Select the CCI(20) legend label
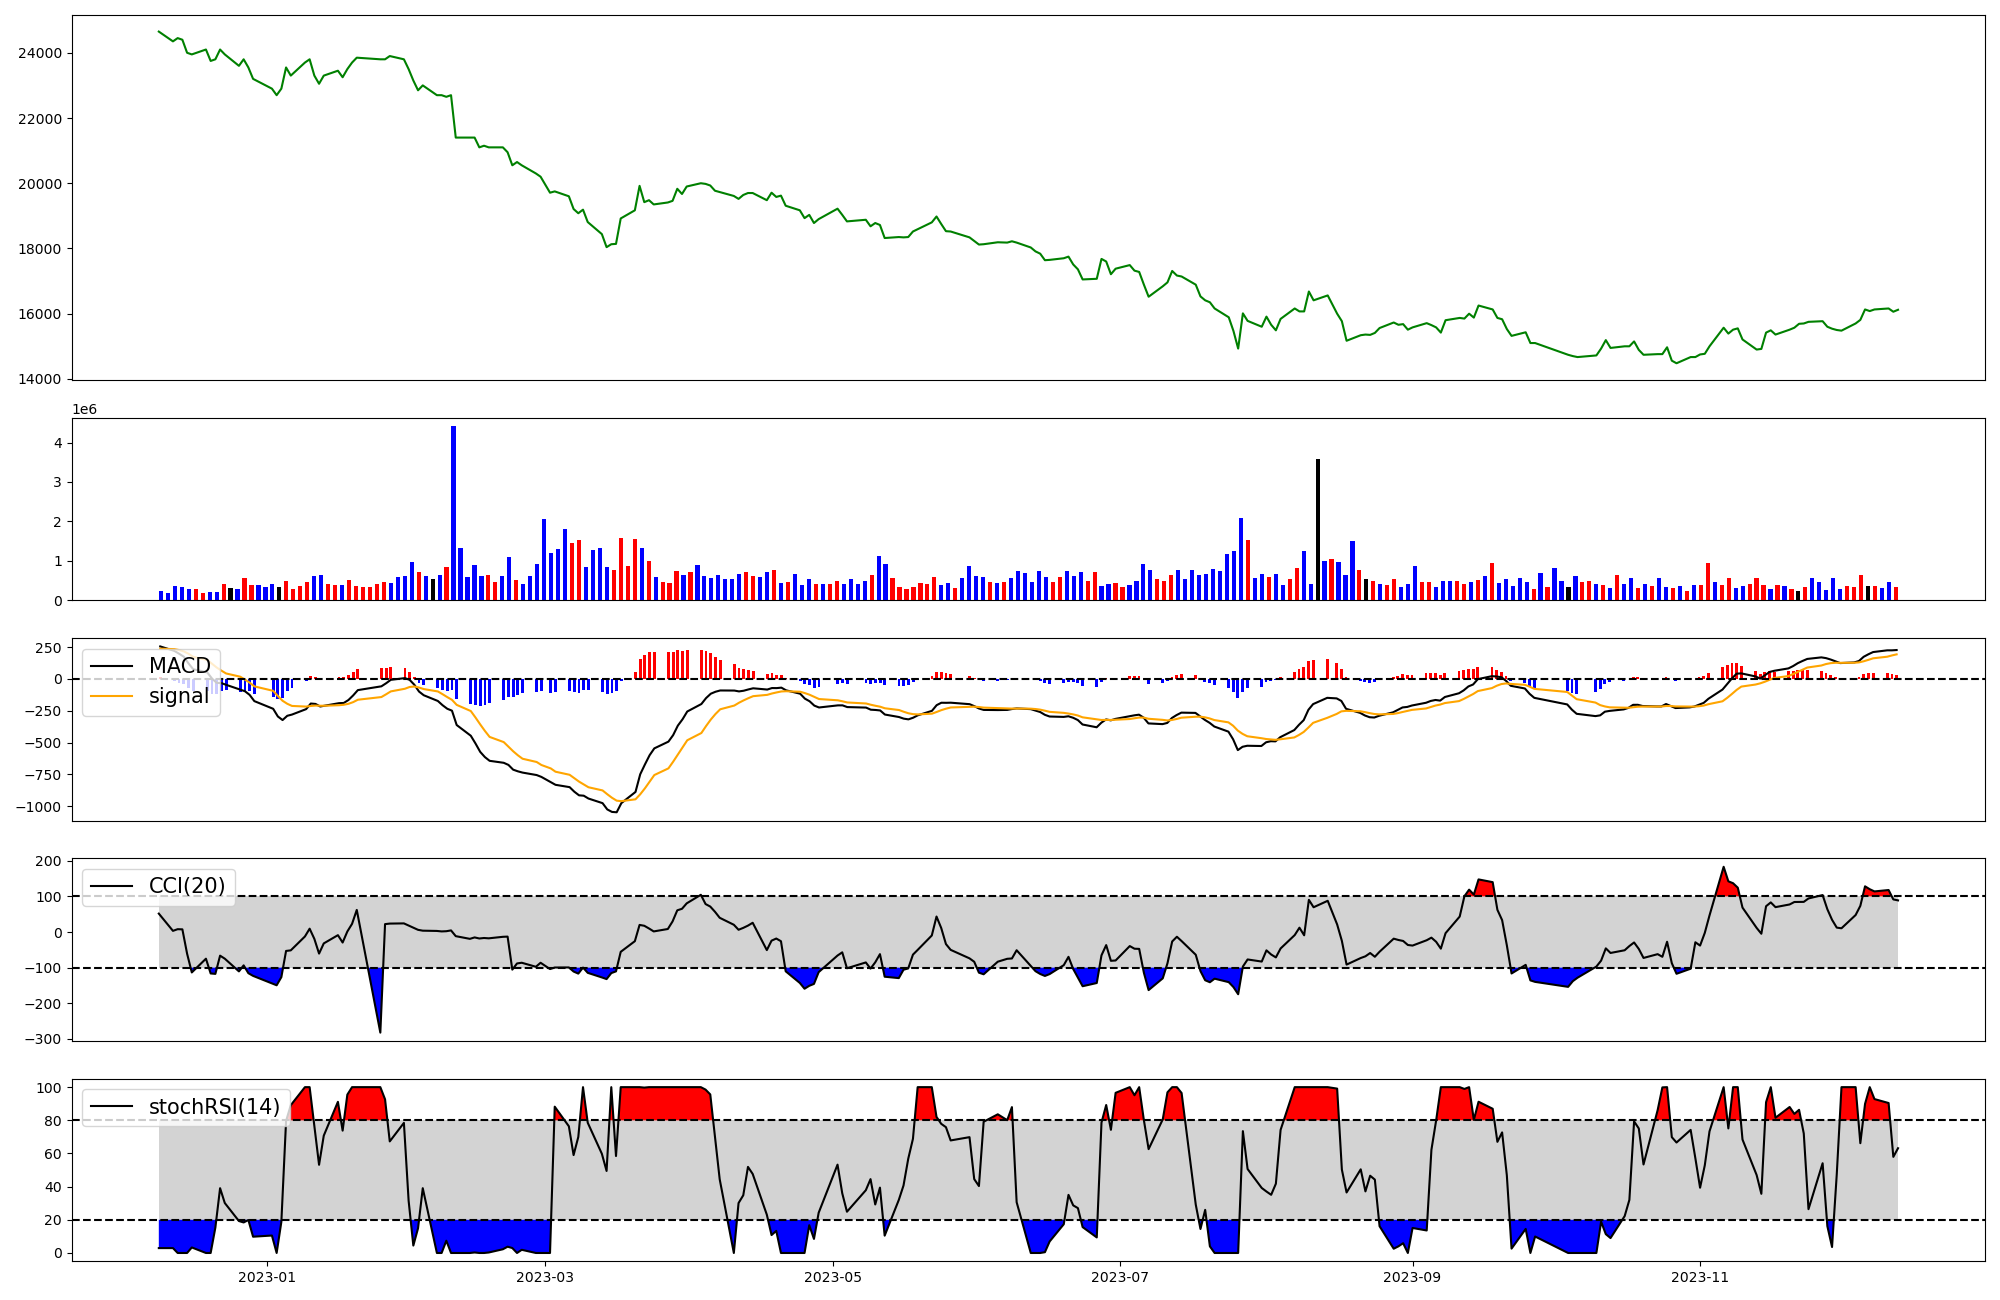 click(186, 886)
